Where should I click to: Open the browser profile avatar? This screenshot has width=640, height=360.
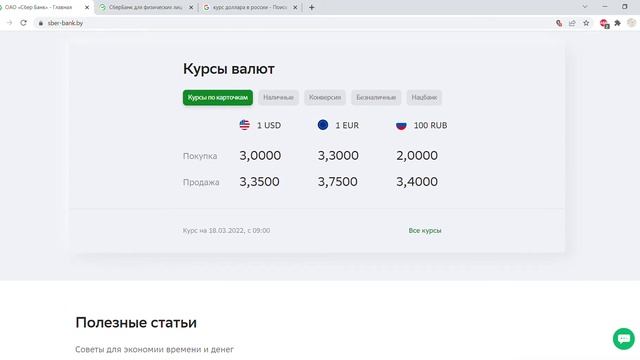click(x=631, y=23)
